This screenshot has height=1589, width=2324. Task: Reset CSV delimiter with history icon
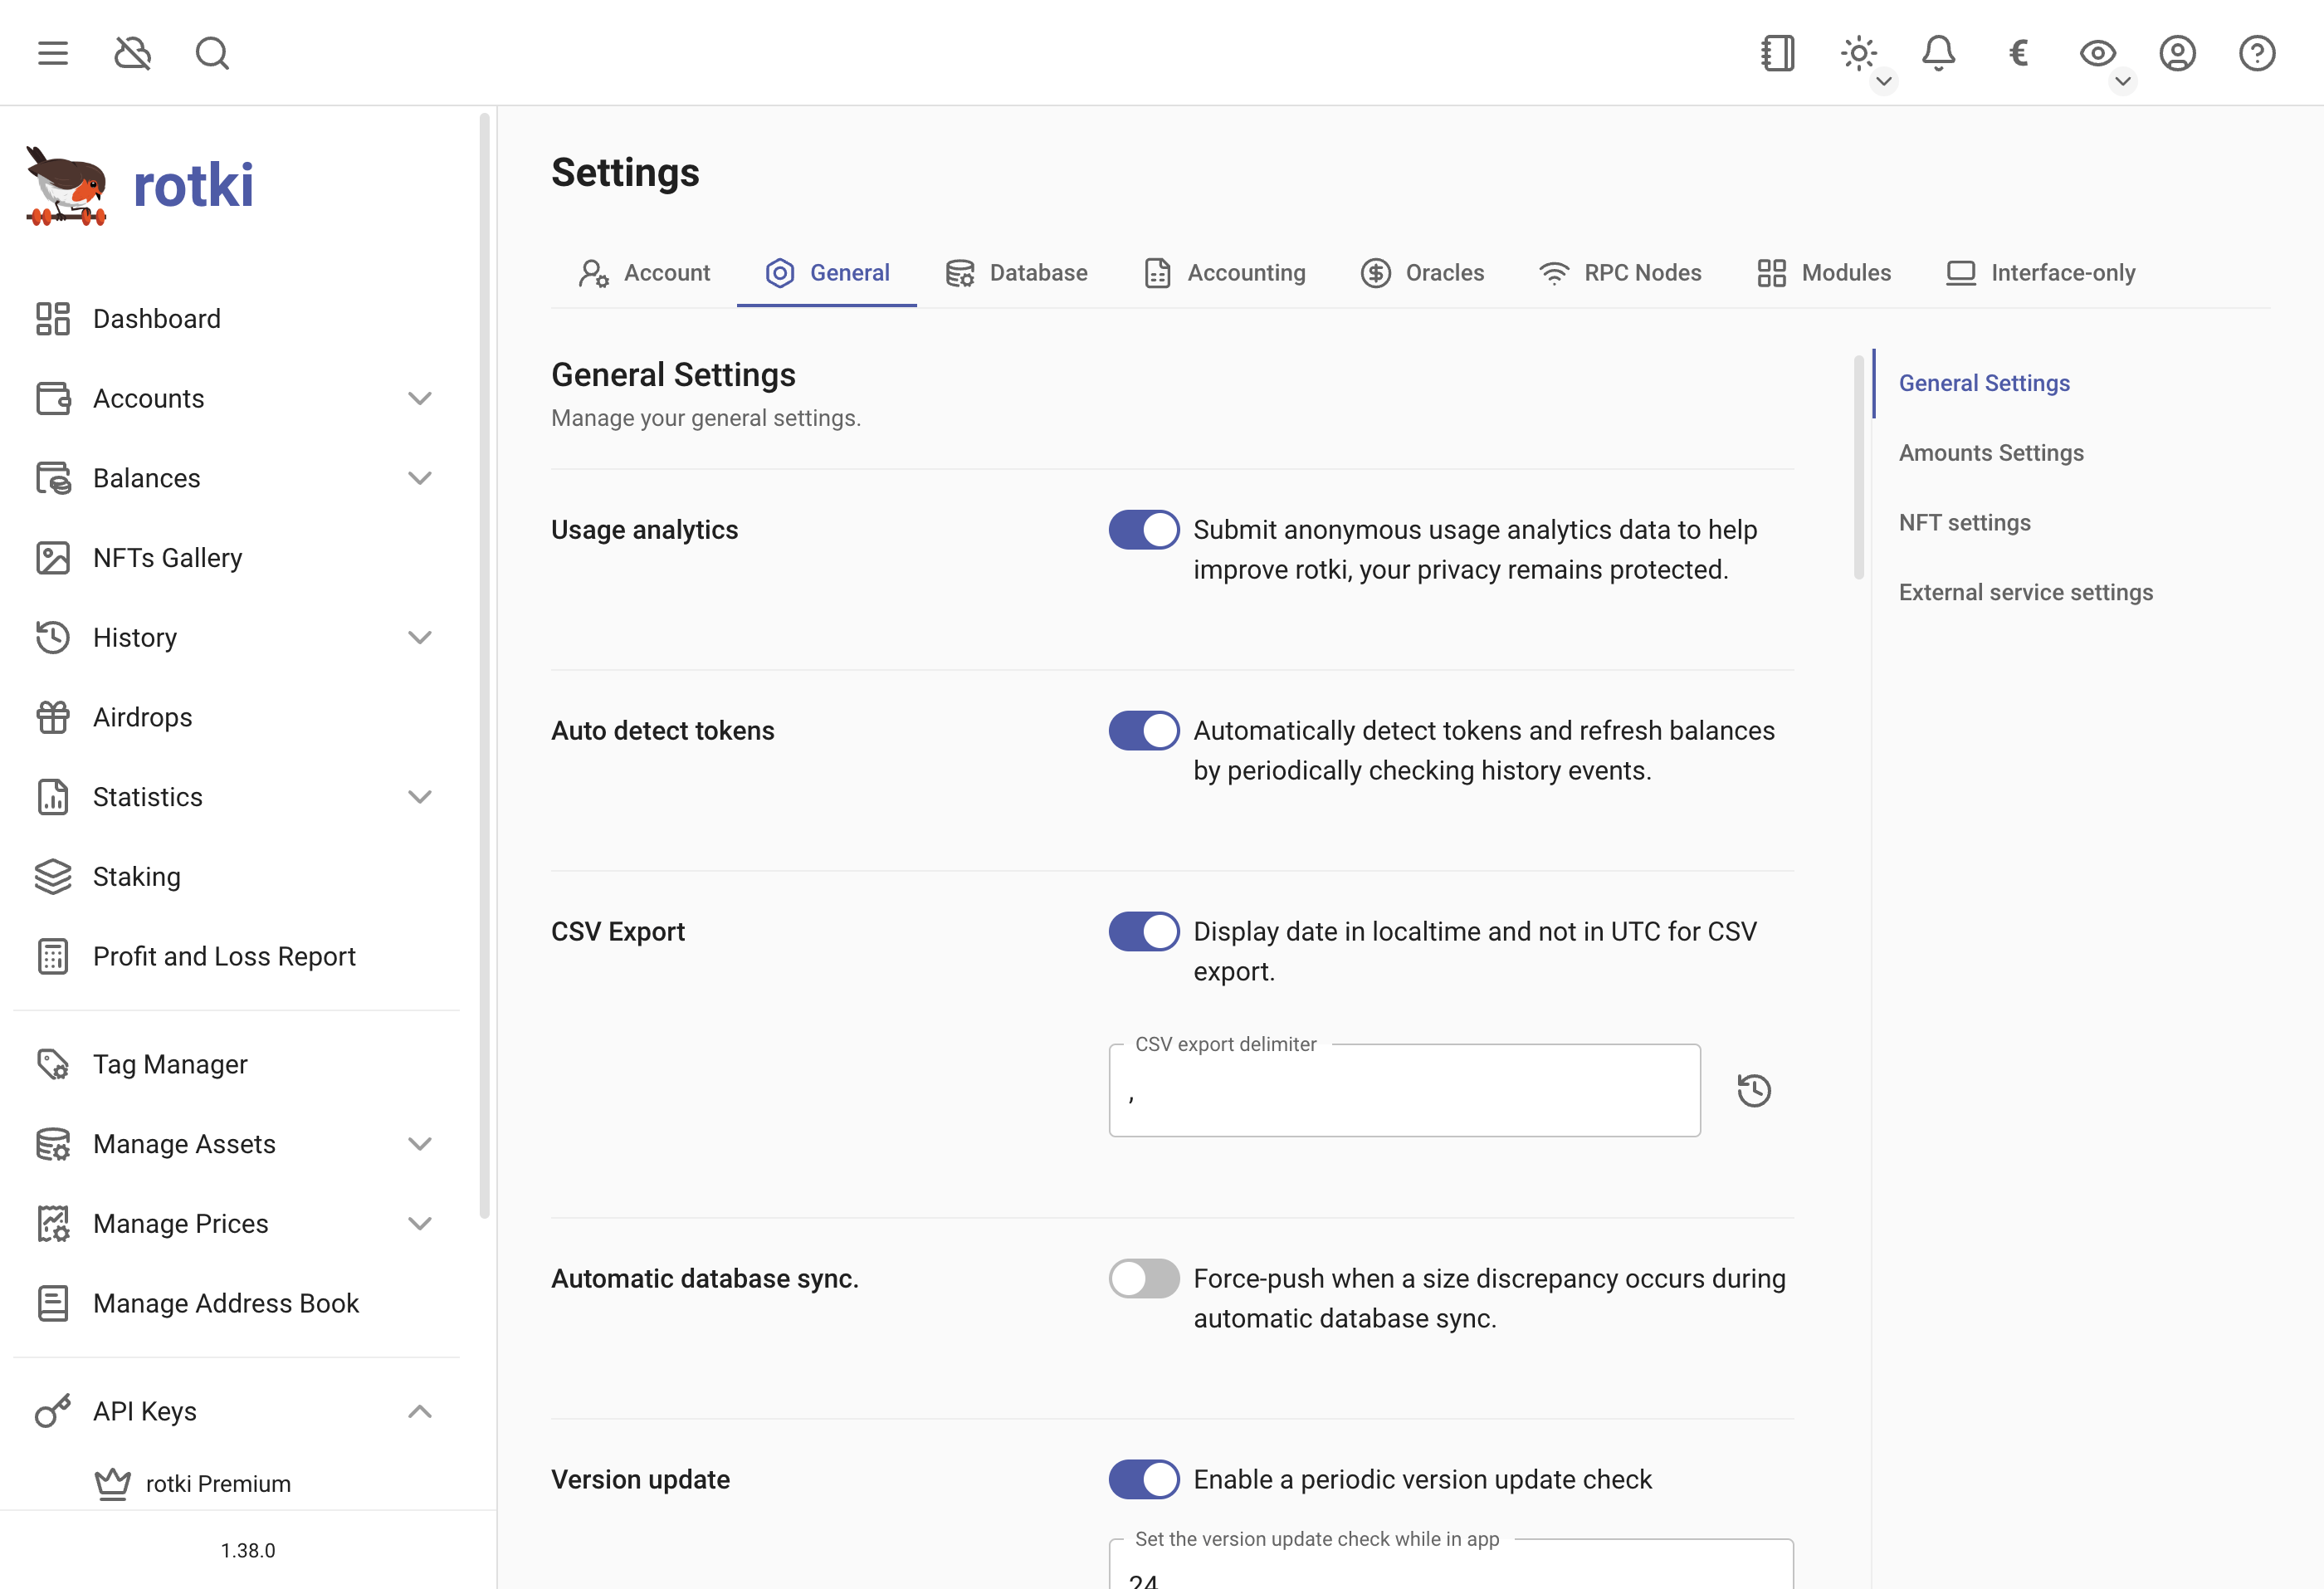1754,1091
